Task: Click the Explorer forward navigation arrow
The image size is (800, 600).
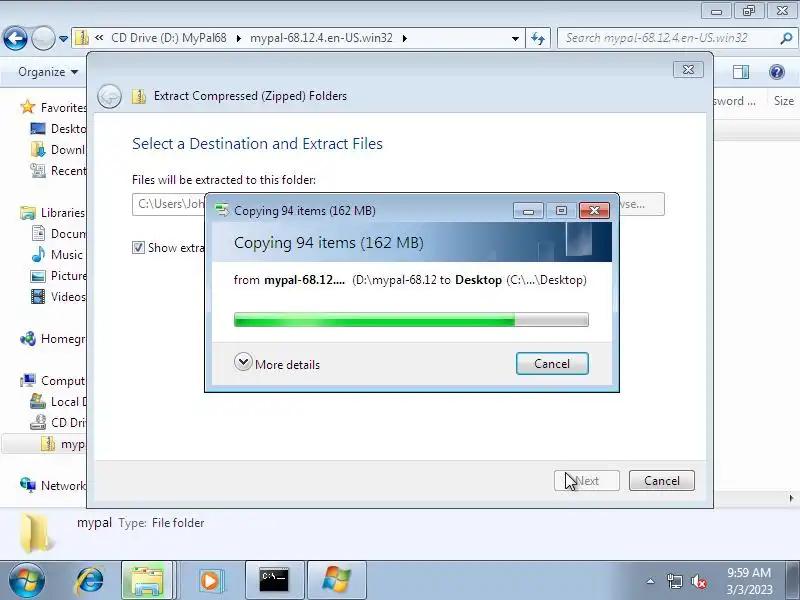Action: coord(43,38)
